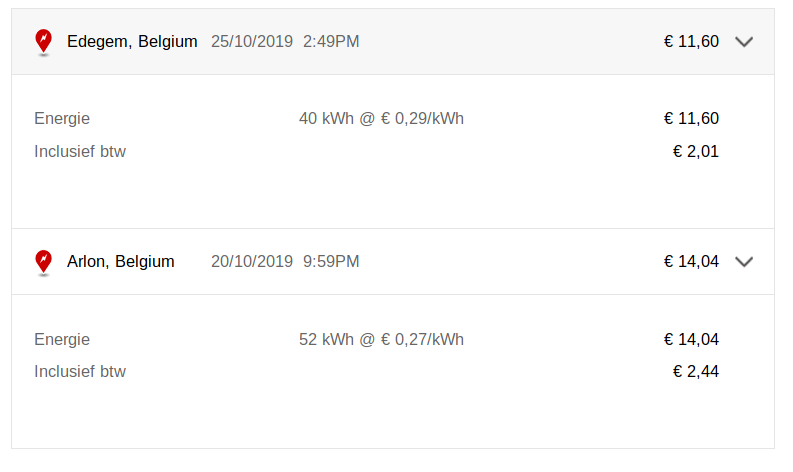Select the Arlon, Belgium location name

(x=120, y=261)
